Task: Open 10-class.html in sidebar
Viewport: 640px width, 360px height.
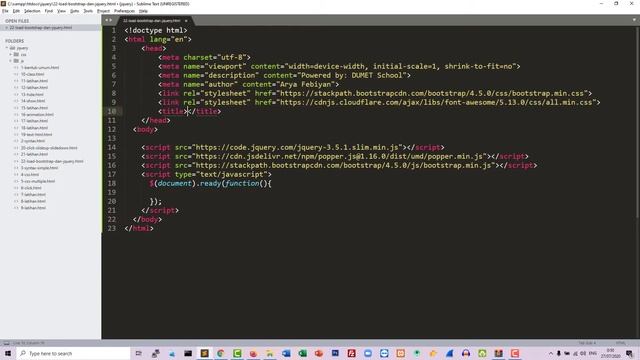Action: click(33, 74)
